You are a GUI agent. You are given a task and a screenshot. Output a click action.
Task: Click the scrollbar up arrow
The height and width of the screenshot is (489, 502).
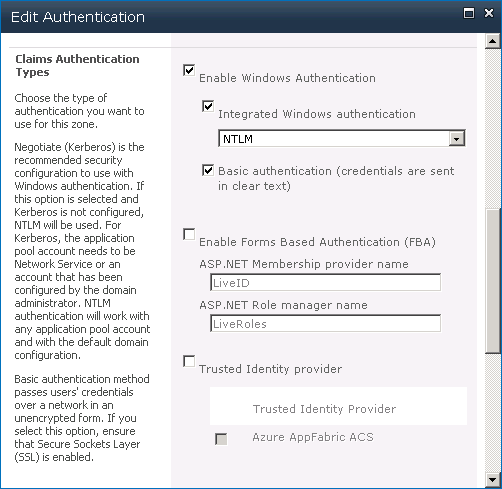click(x=492, y=41)
